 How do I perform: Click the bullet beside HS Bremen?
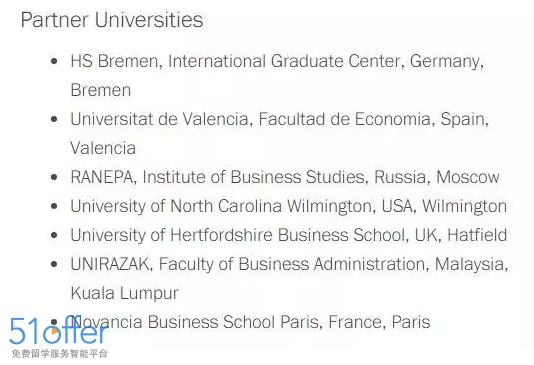click(x=54, y=61)
